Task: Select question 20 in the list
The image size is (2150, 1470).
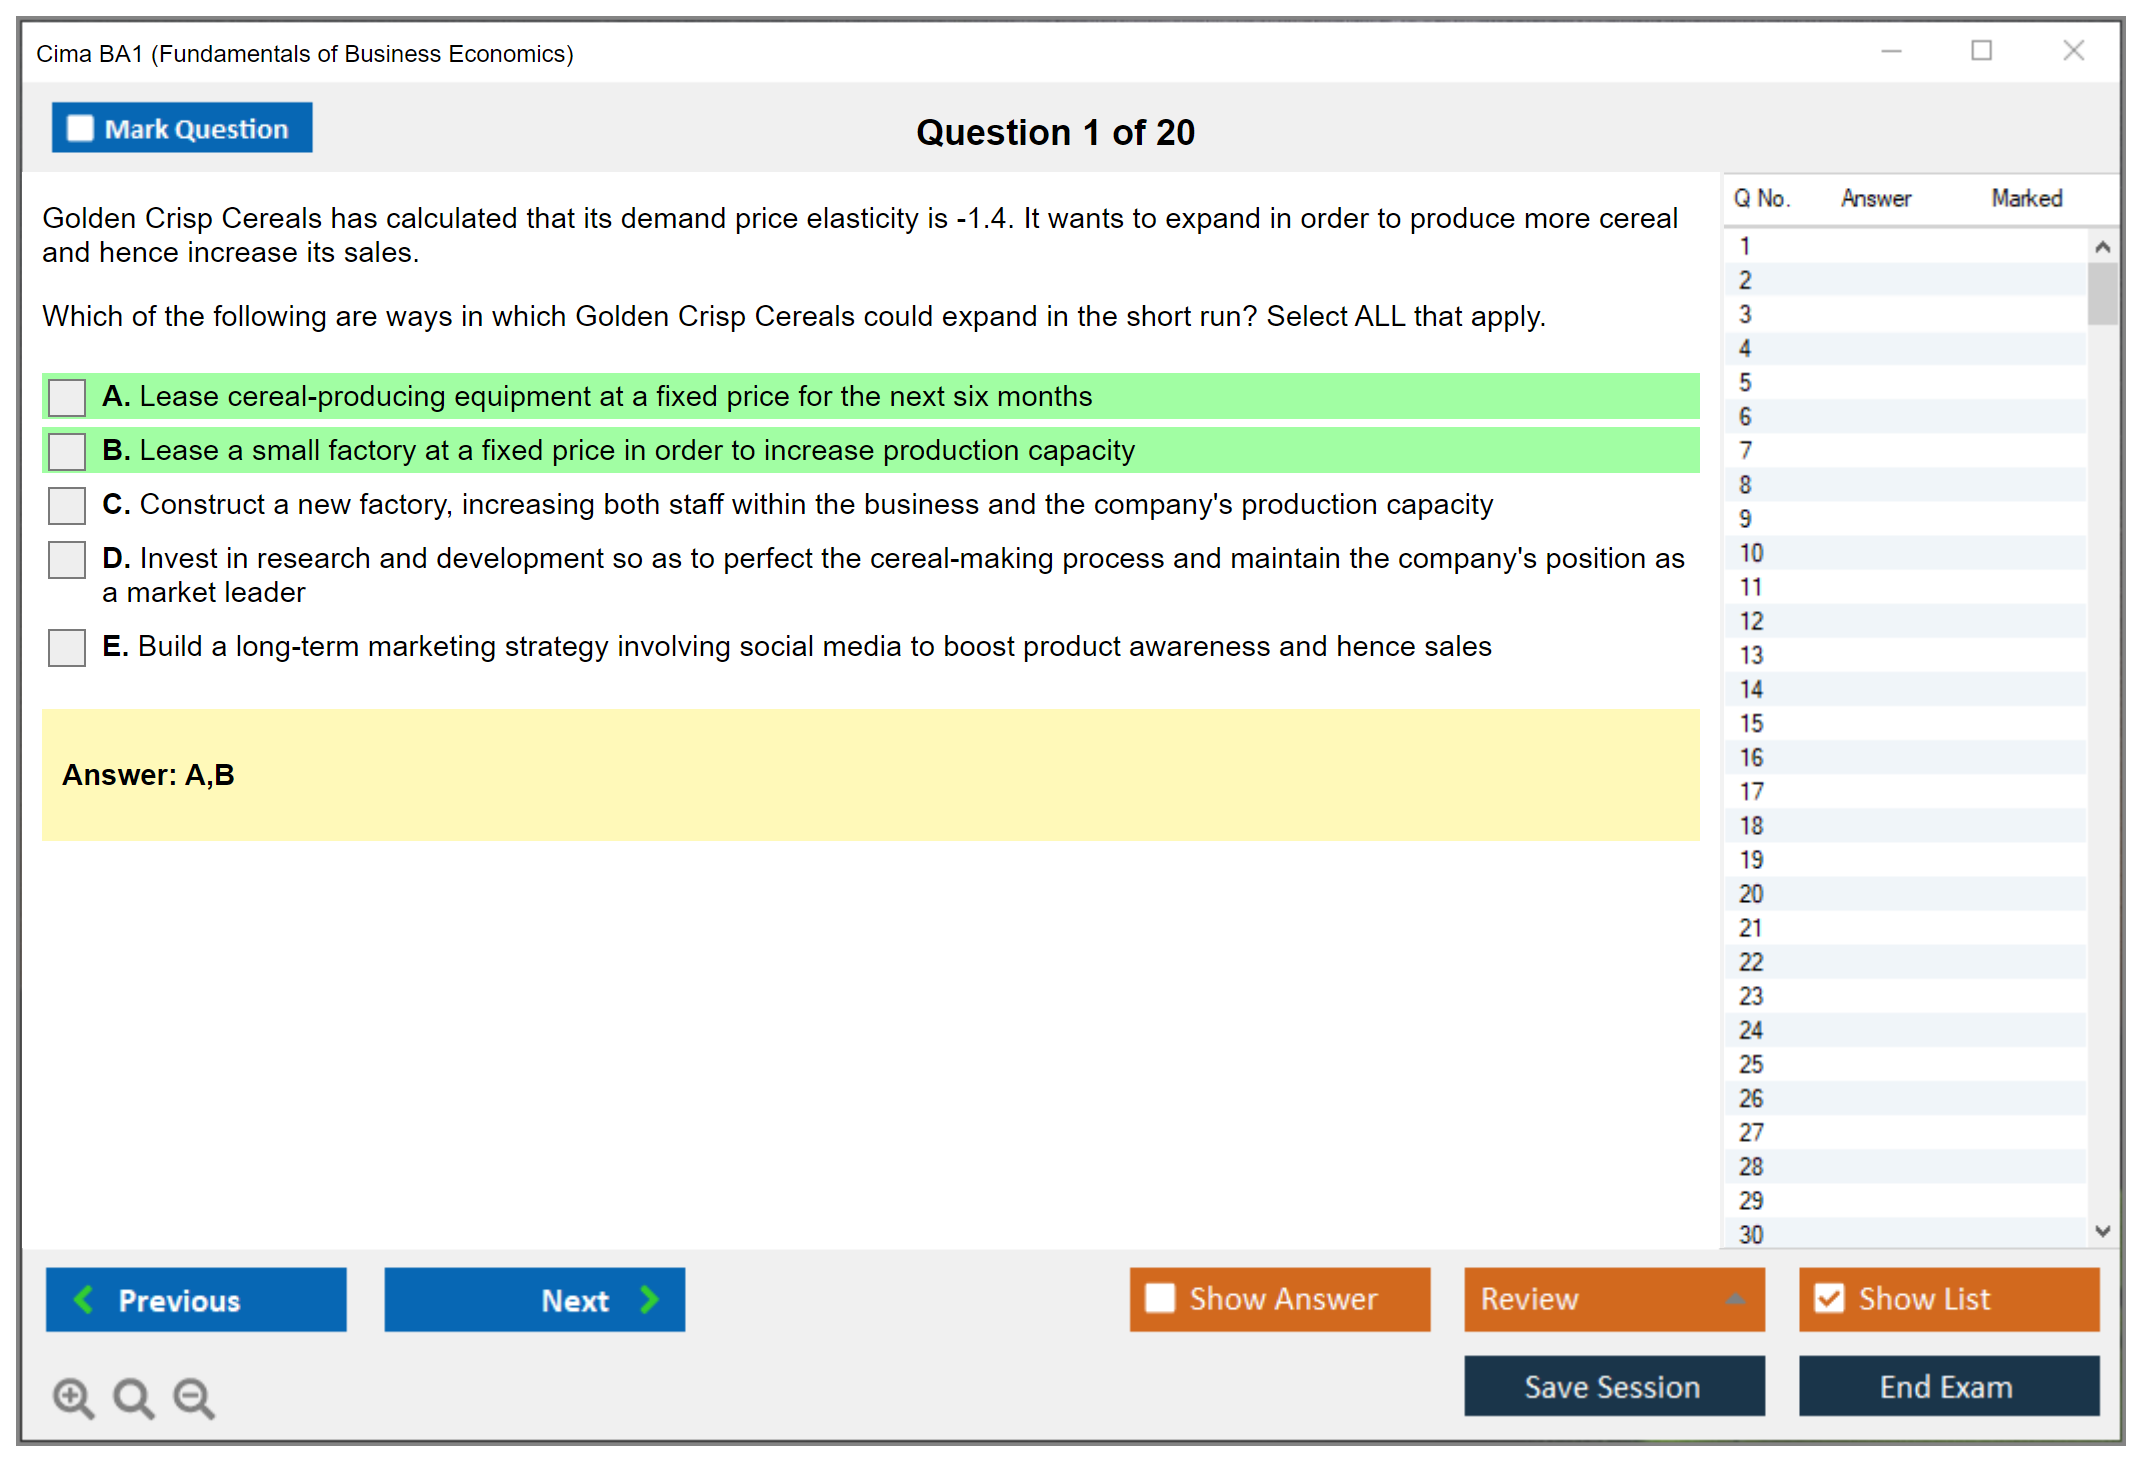Action: point(1751,894)
